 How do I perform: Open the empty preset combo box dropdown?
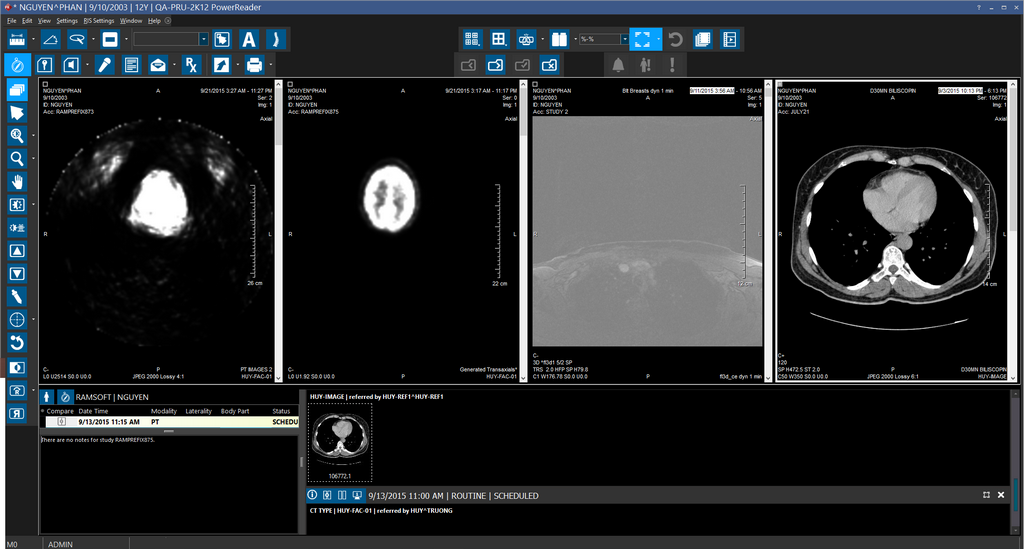(x=204, y=40)
